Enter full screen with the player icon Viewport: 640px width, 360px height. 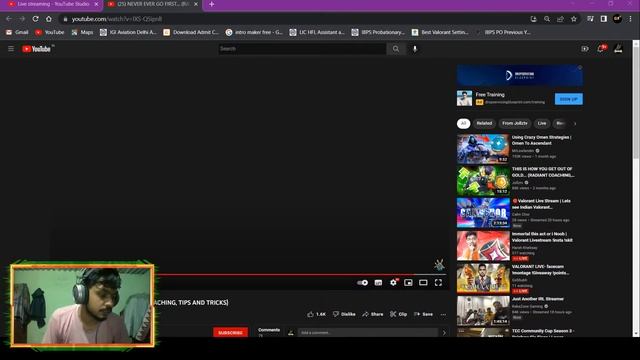pos(438,282)
